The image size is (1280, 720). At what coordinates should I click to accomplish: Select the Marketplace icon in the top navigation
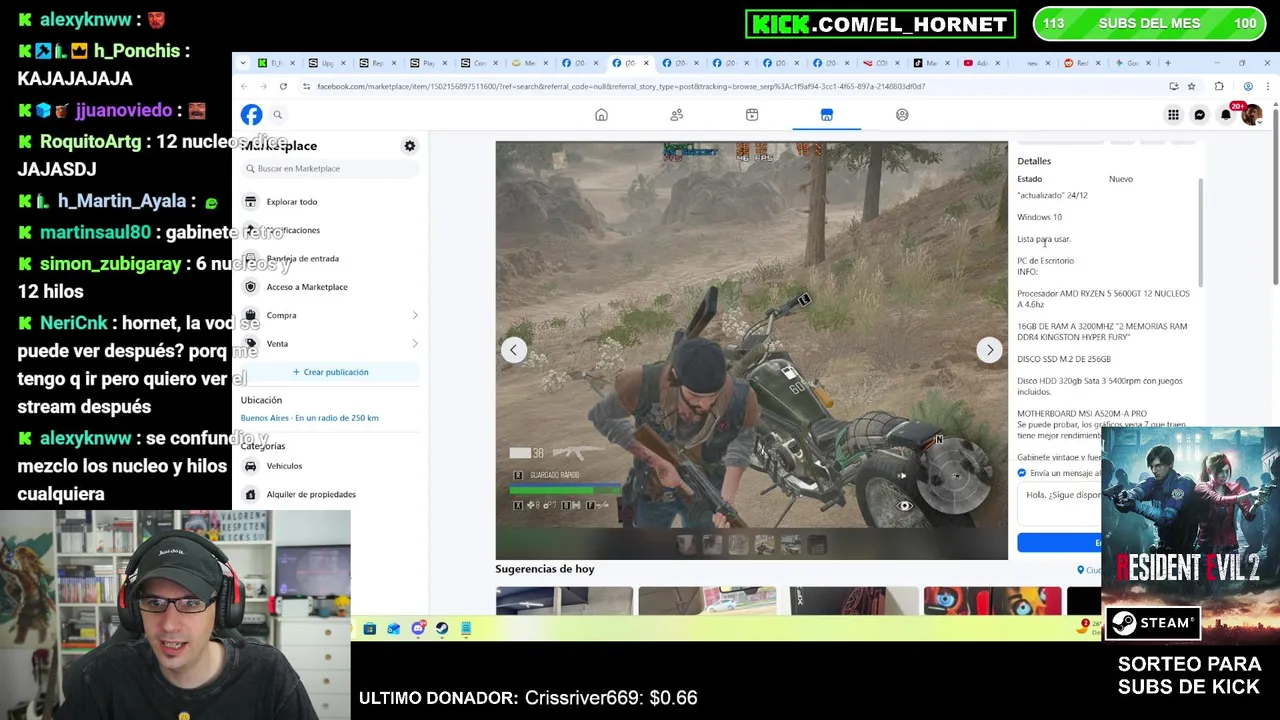click(827, 115)
